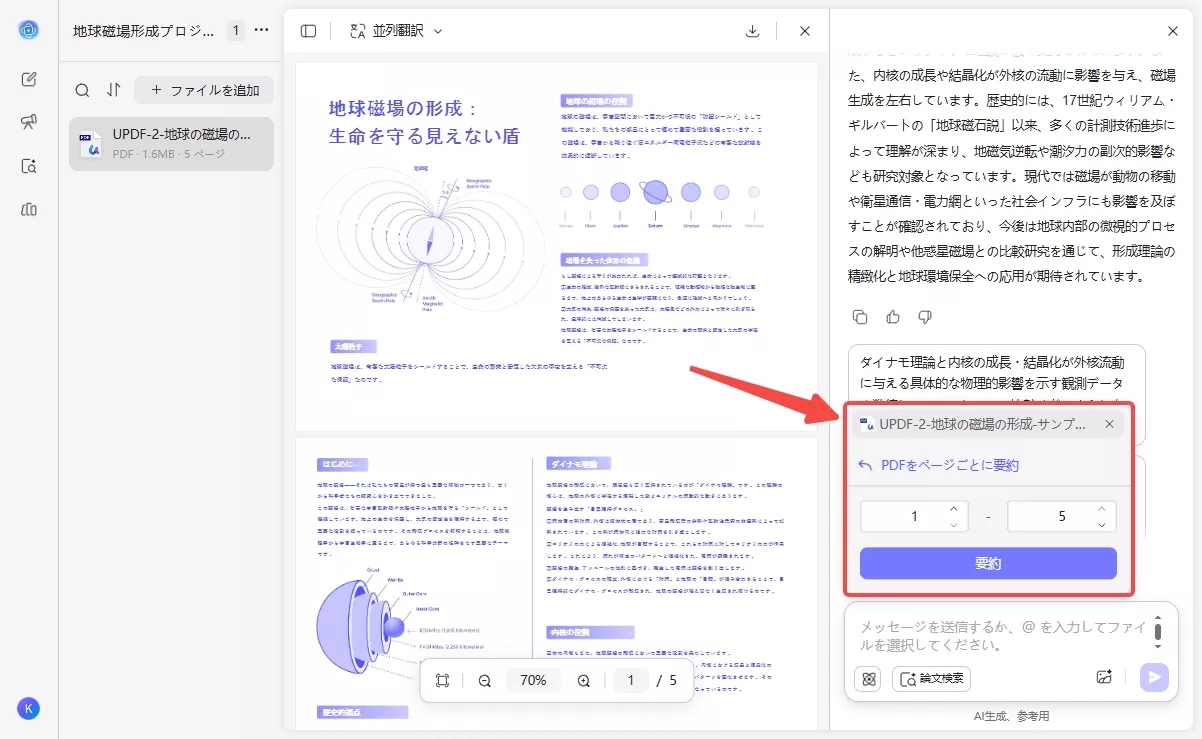Zoom out the PDF

(x=485, y=681)
